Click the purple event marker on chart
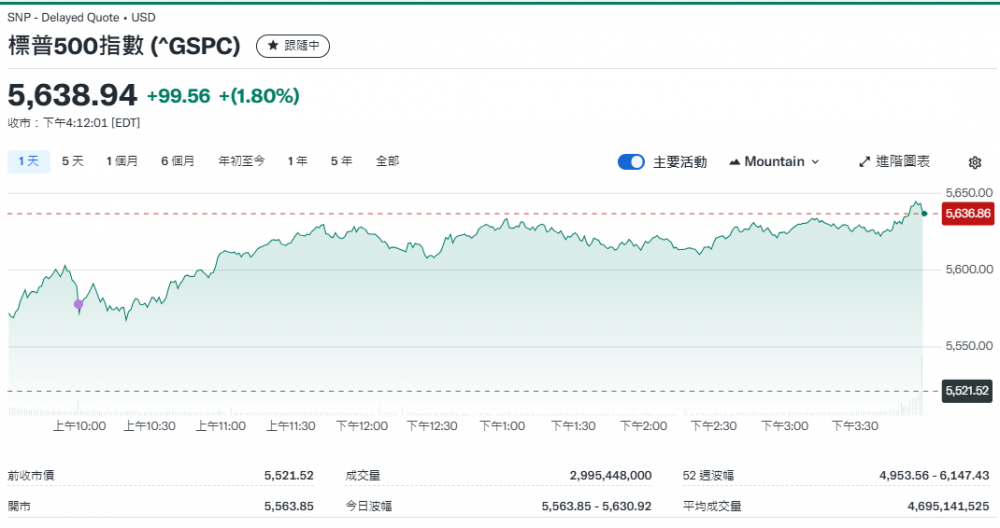The height and width of the screenshot is (528, 1000). pyautogui.click(x=79, y=304)
